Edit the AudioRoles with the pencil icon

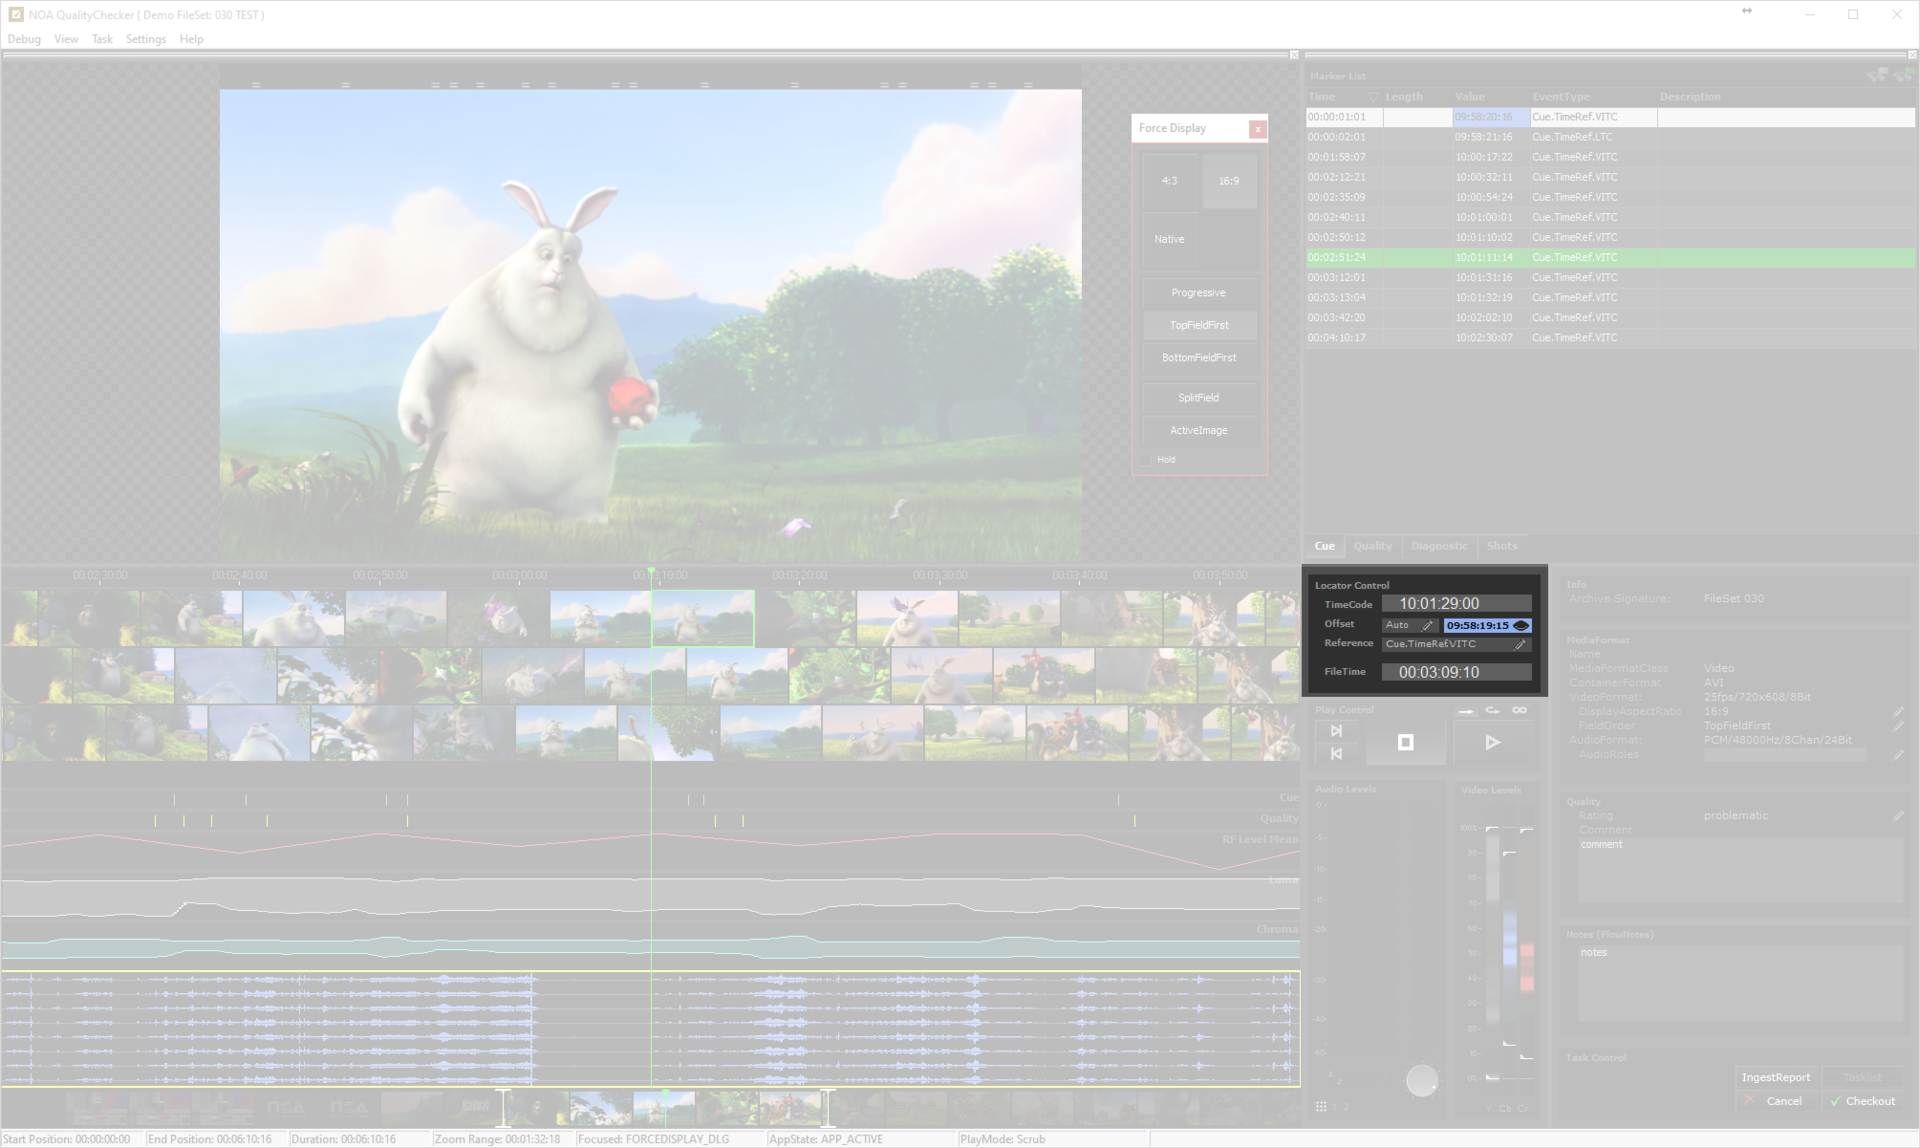click(x=1898, y=755)
